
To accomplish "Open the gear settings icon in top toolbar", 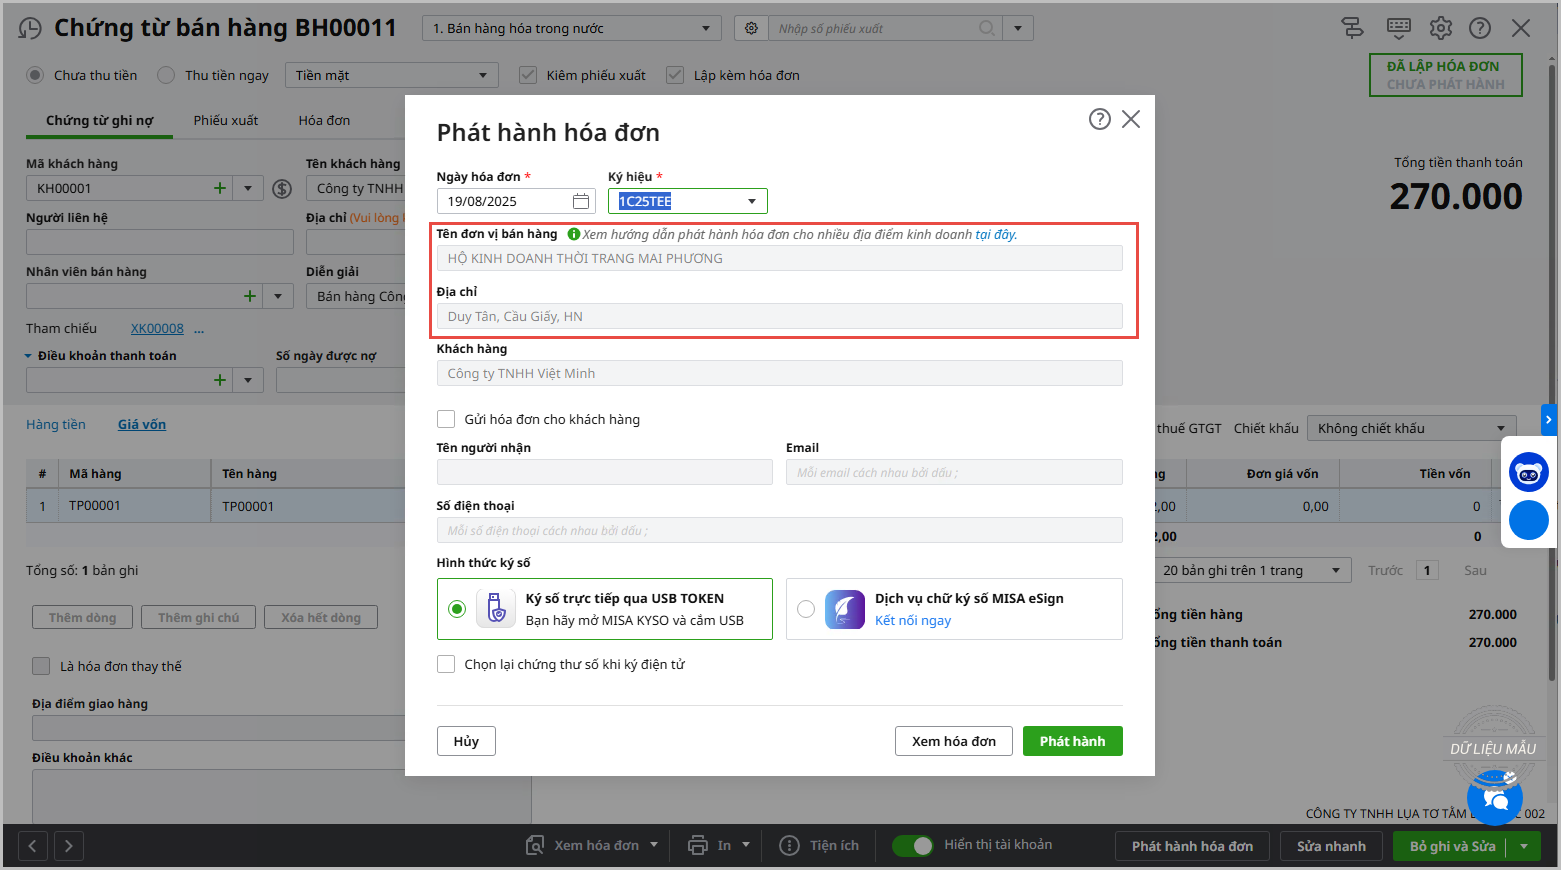I will click(x=1440, y=28).
